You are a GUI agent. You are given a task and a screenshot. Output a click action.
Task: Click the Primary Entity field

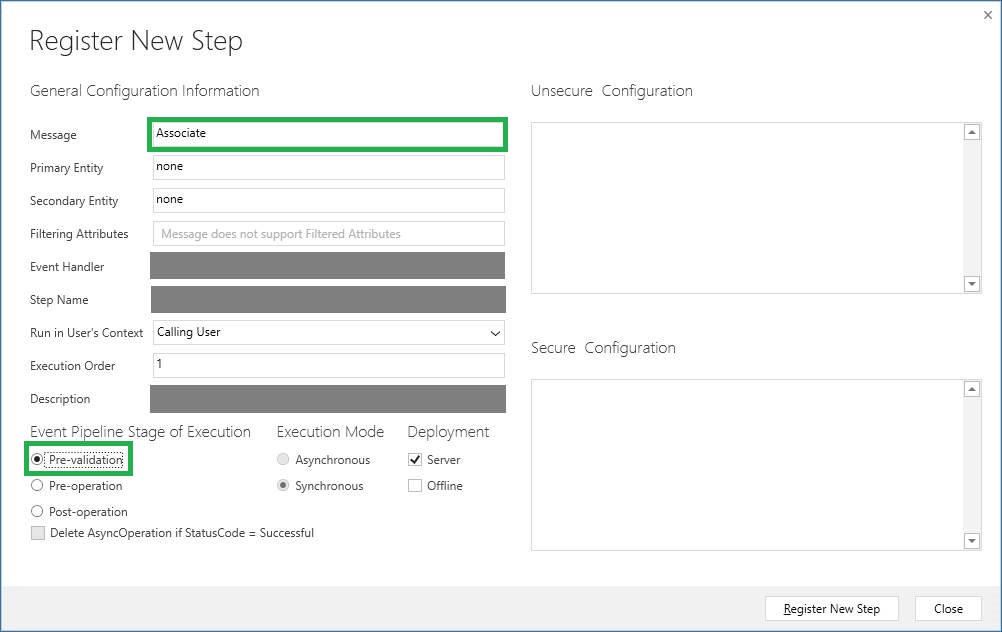(x=327, y=167)
